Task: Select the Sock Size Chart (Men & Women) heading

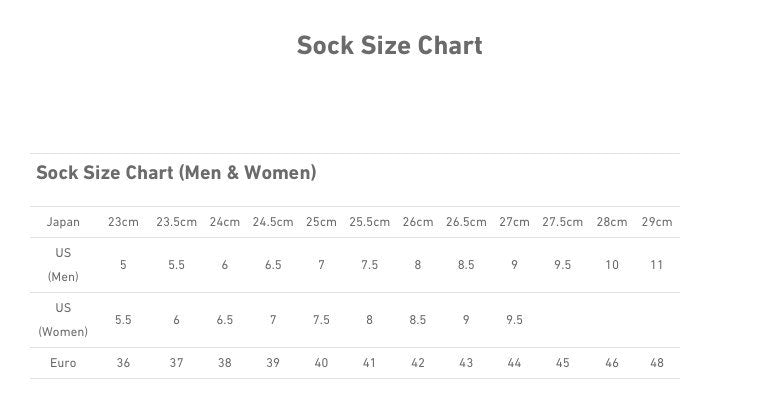Action: (x=176, y=173)
